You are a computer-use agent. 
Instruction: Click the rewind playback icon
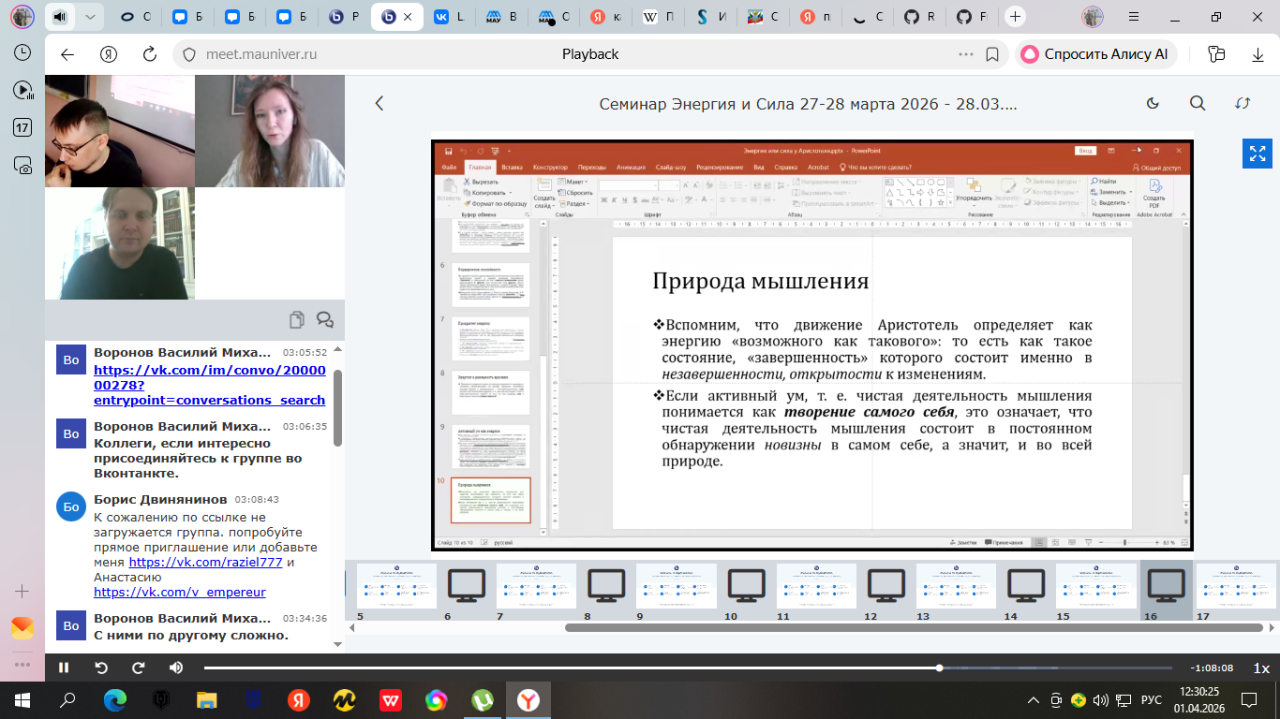(101, 668)
